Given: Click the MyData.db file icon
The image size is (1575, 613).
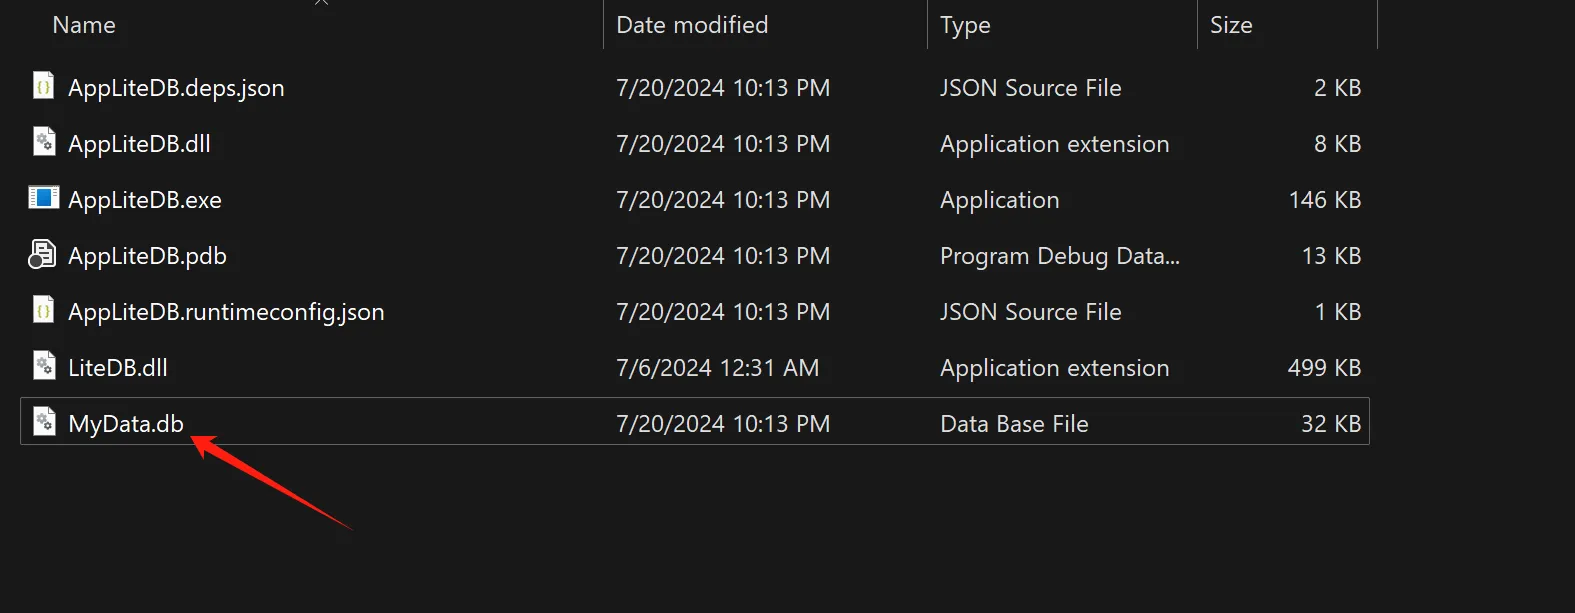Looking at the screenshot, I should coord(43,422).
